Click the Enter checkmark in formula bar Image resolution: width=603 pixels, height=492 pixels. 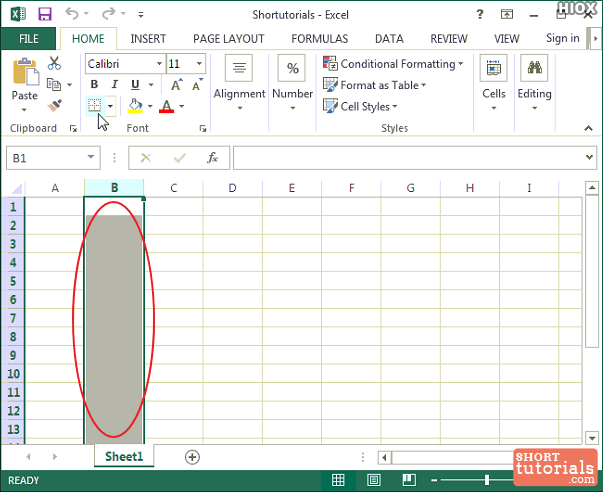[180, 158]
